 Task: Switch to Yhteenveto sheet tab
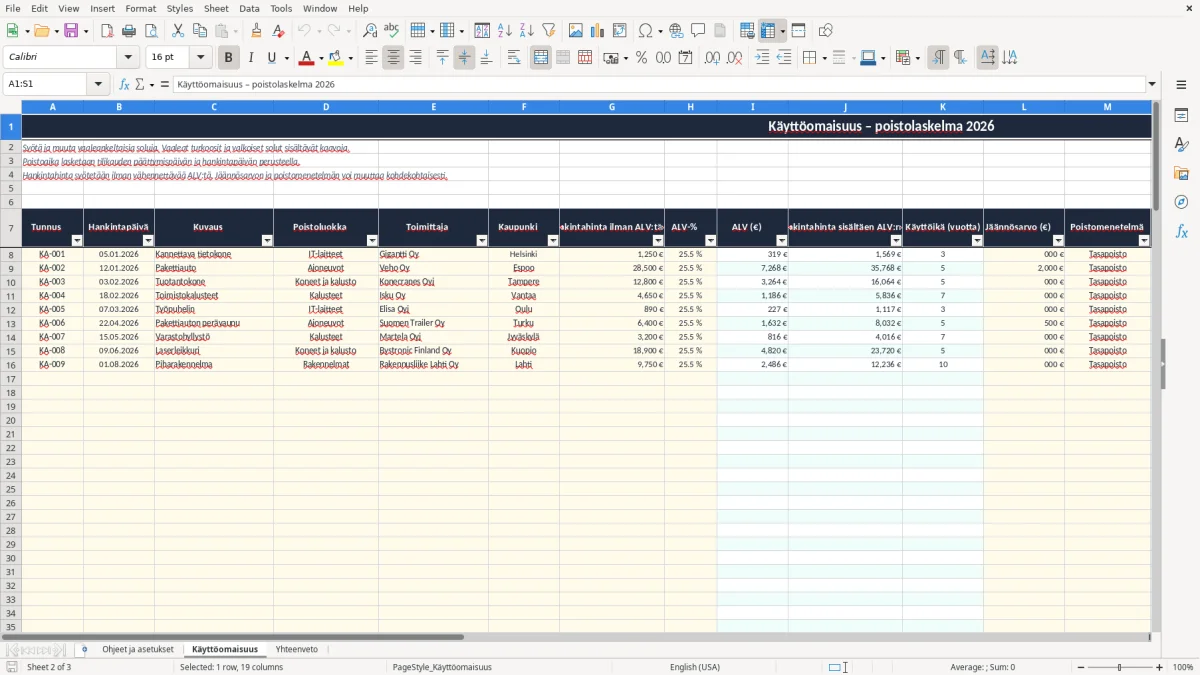tap(297, 650)
